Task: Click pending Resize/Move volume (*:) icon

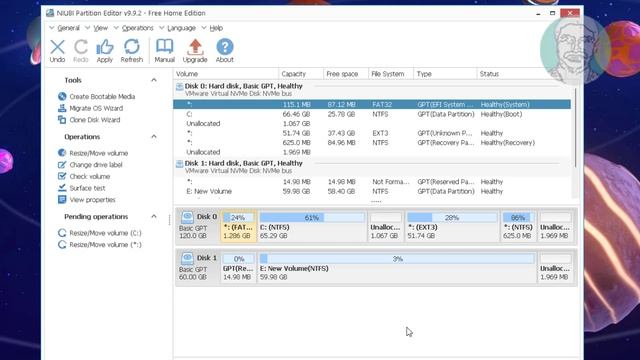Action: (x=62, y=244)
